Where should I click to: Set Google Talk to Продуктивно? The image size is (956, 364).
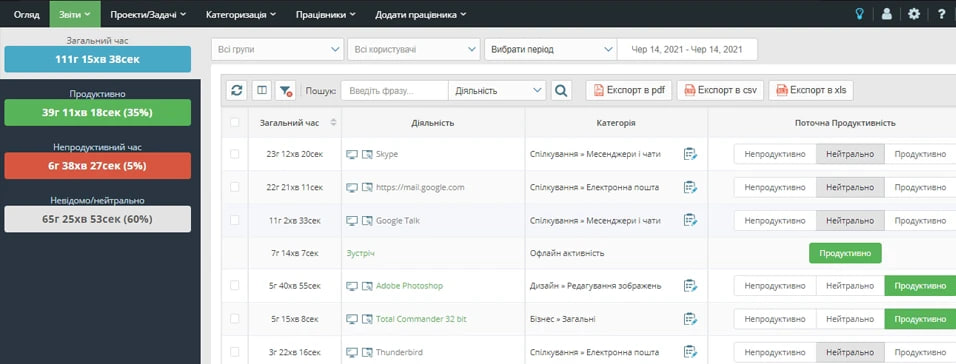[920, 220]
